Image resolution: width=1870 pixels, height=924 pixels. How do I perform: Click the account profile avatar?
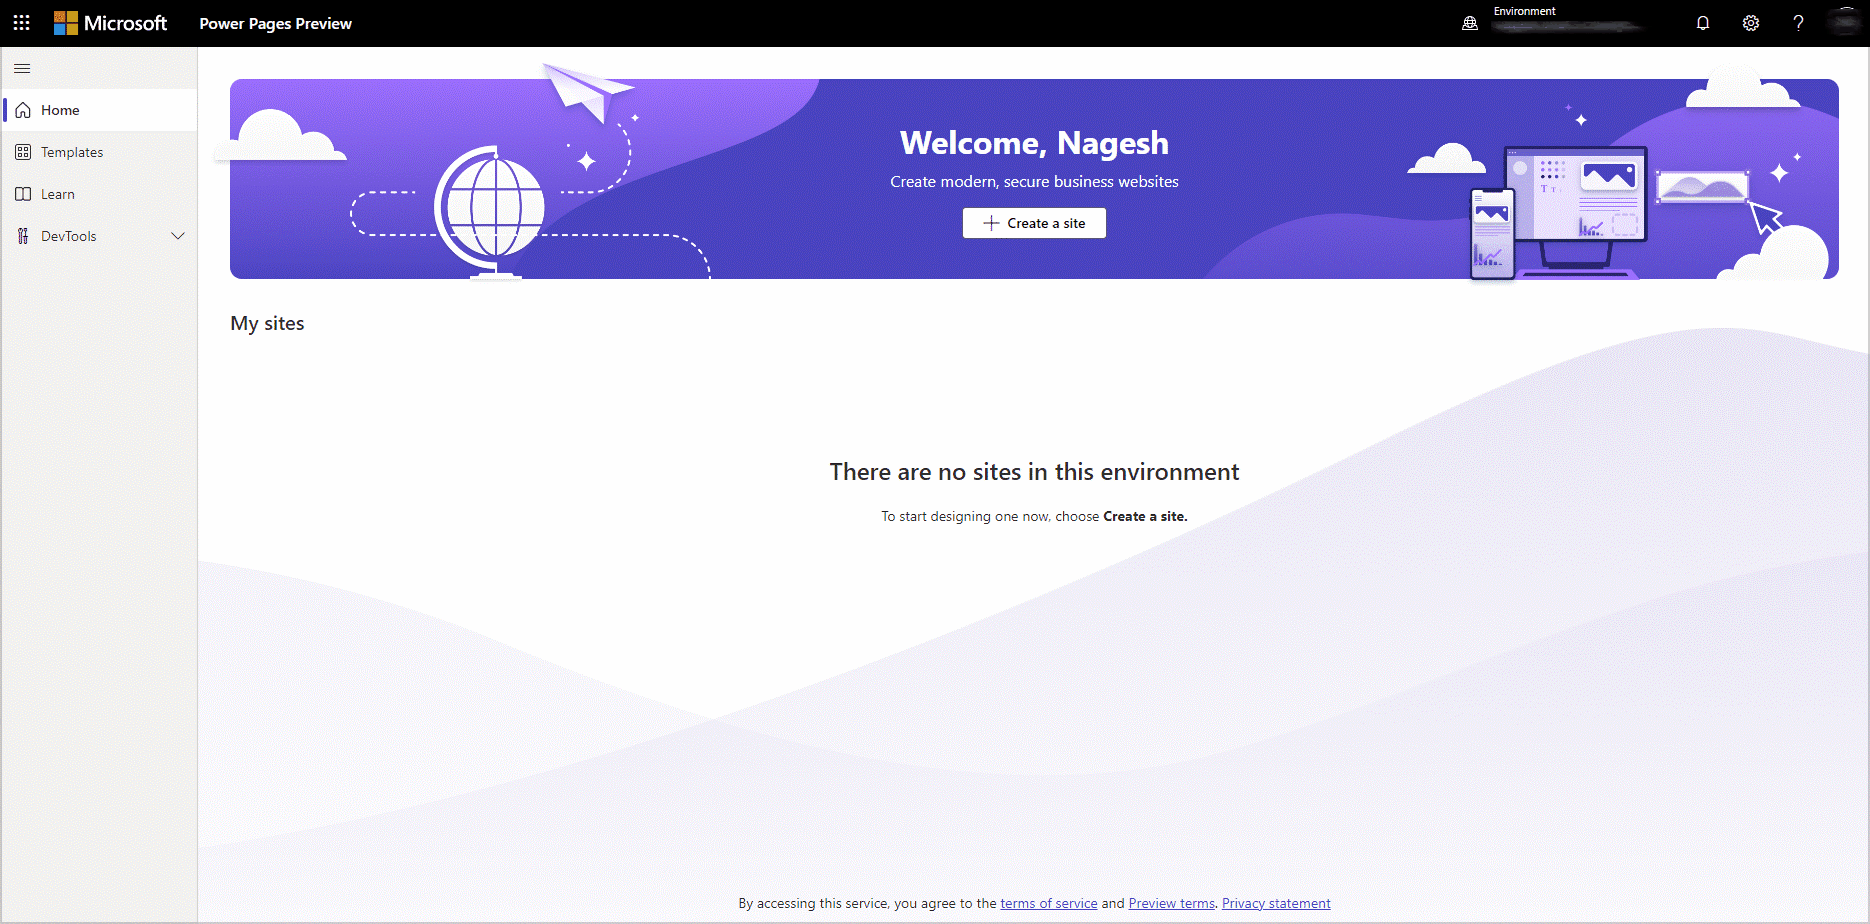(1845, 22)
